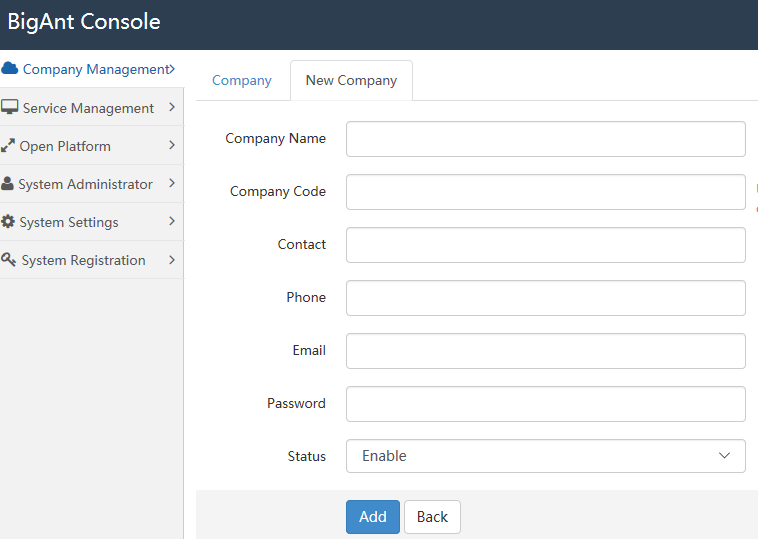Click inside the Password field
The width and height of the screenshot is (758, 539).
545,404
